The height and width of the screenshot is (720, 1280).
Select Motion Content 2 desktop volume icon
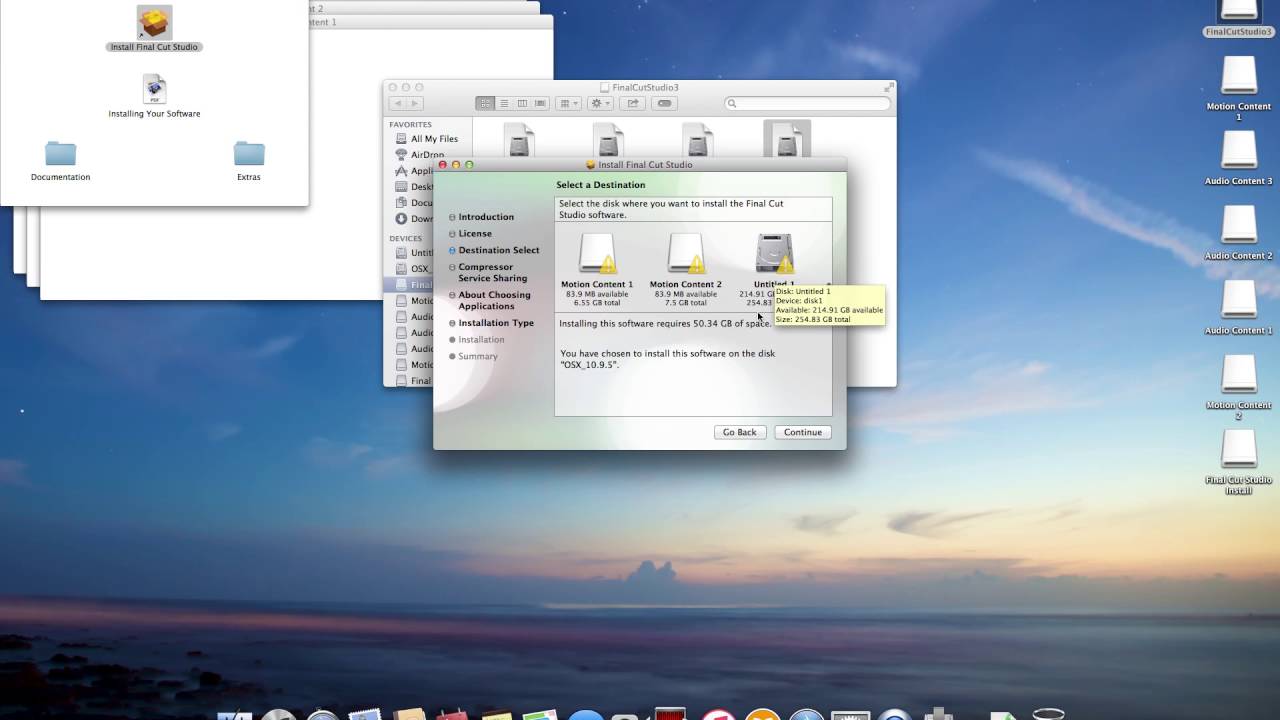click(x=1239, y=375)
